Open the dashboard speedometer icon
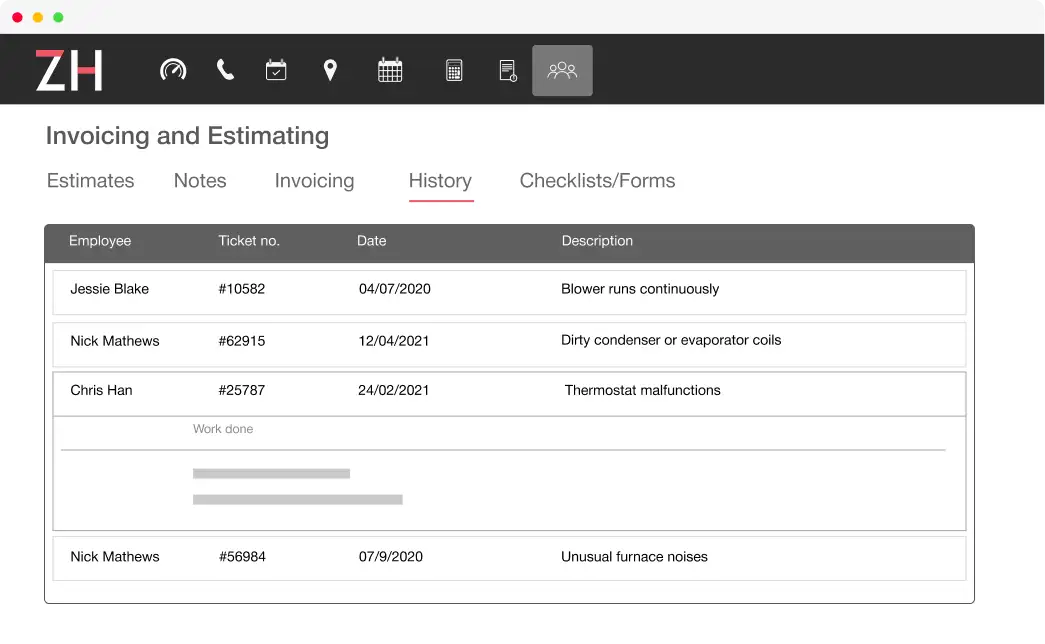Image resolution: width=1045 pixels, height=644 pixels. tap(173, 70)
